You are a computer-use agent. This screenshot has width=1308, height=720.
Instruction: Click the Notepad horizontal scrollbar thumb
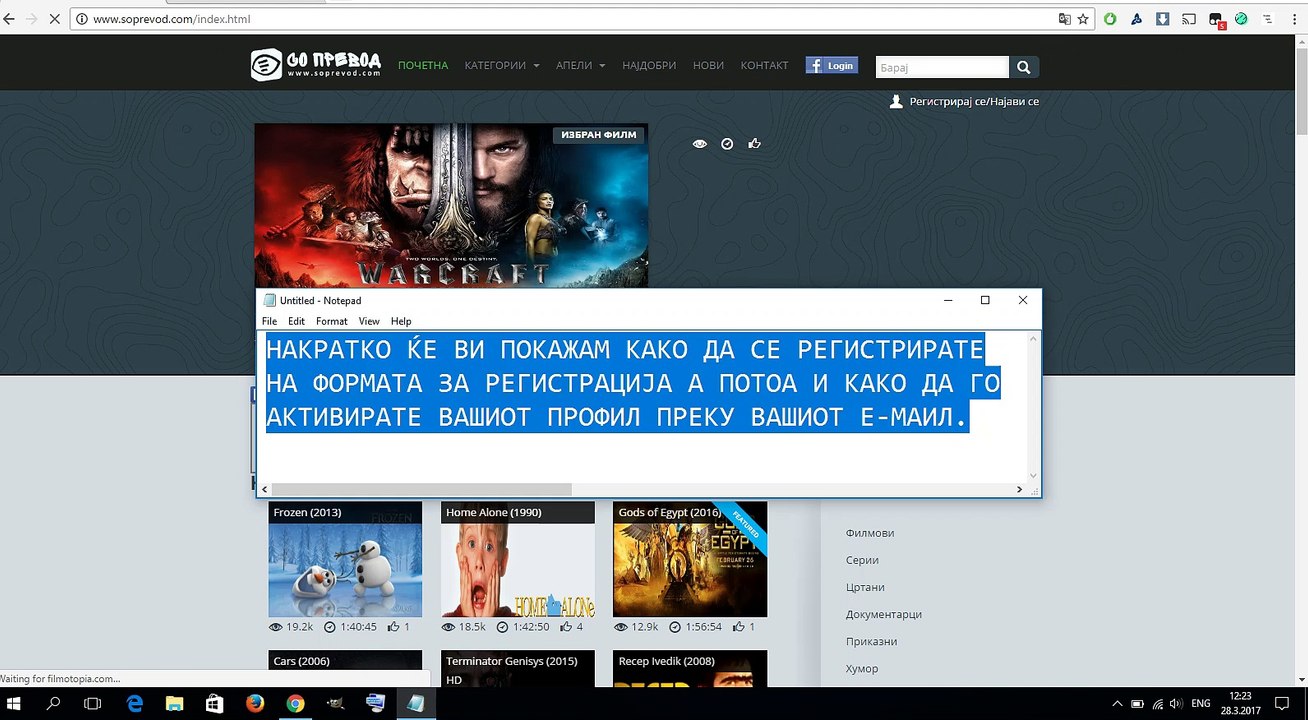421,489
